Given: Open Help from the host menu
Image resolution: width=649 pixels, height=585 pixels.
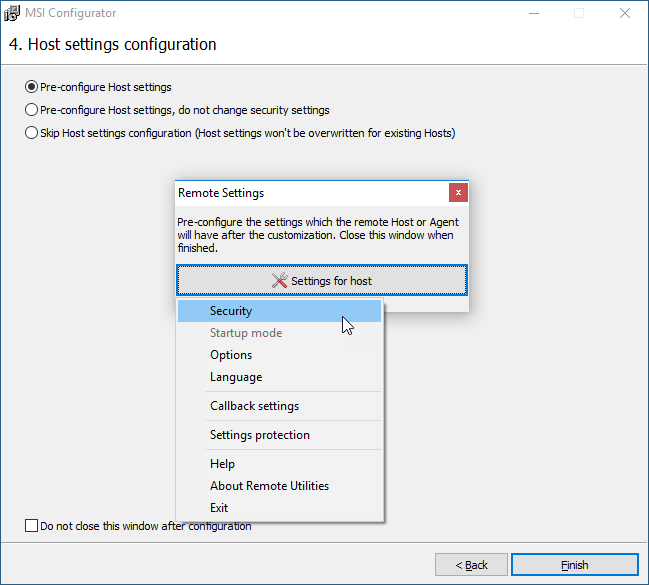Looking at the screenshot, I should click(x=222, y=464).
